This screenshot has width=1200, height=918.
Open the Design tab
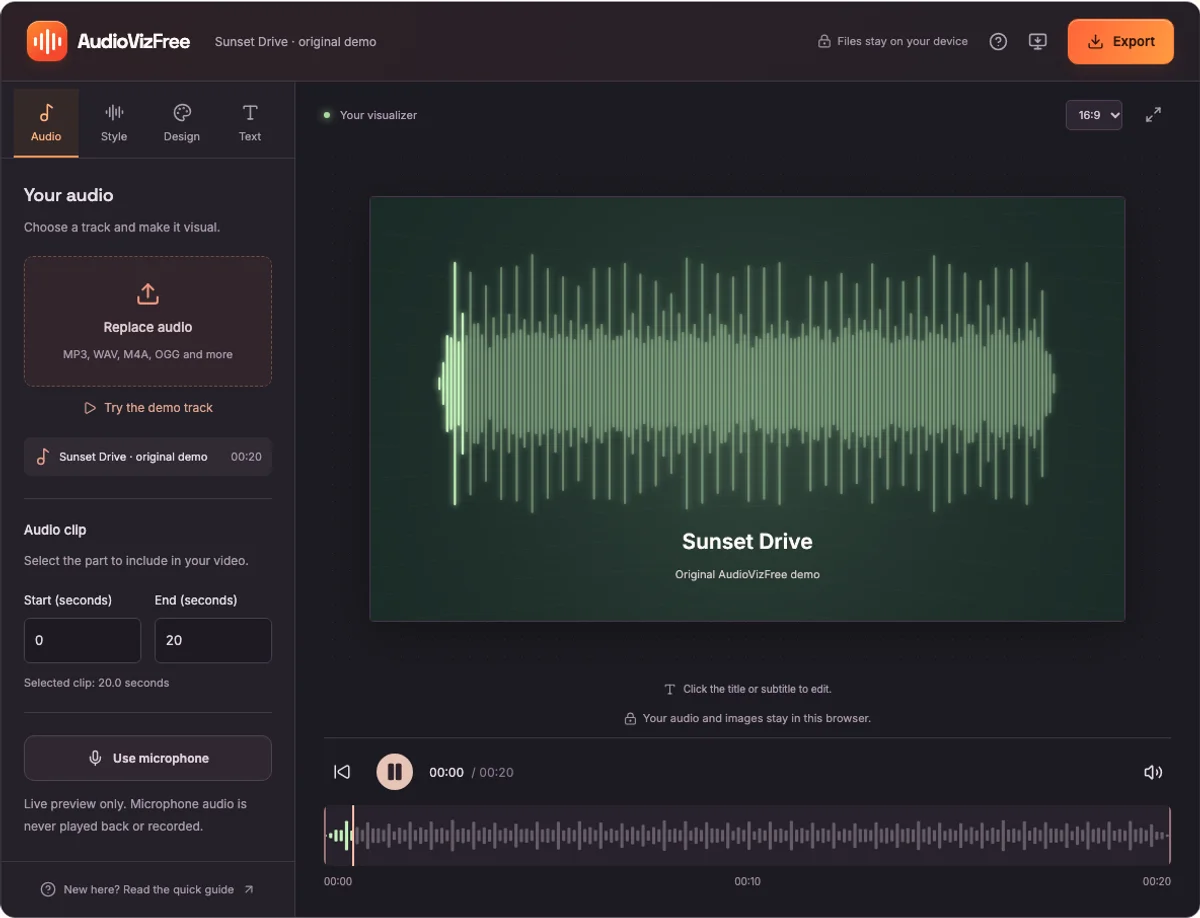coord(182,123)
